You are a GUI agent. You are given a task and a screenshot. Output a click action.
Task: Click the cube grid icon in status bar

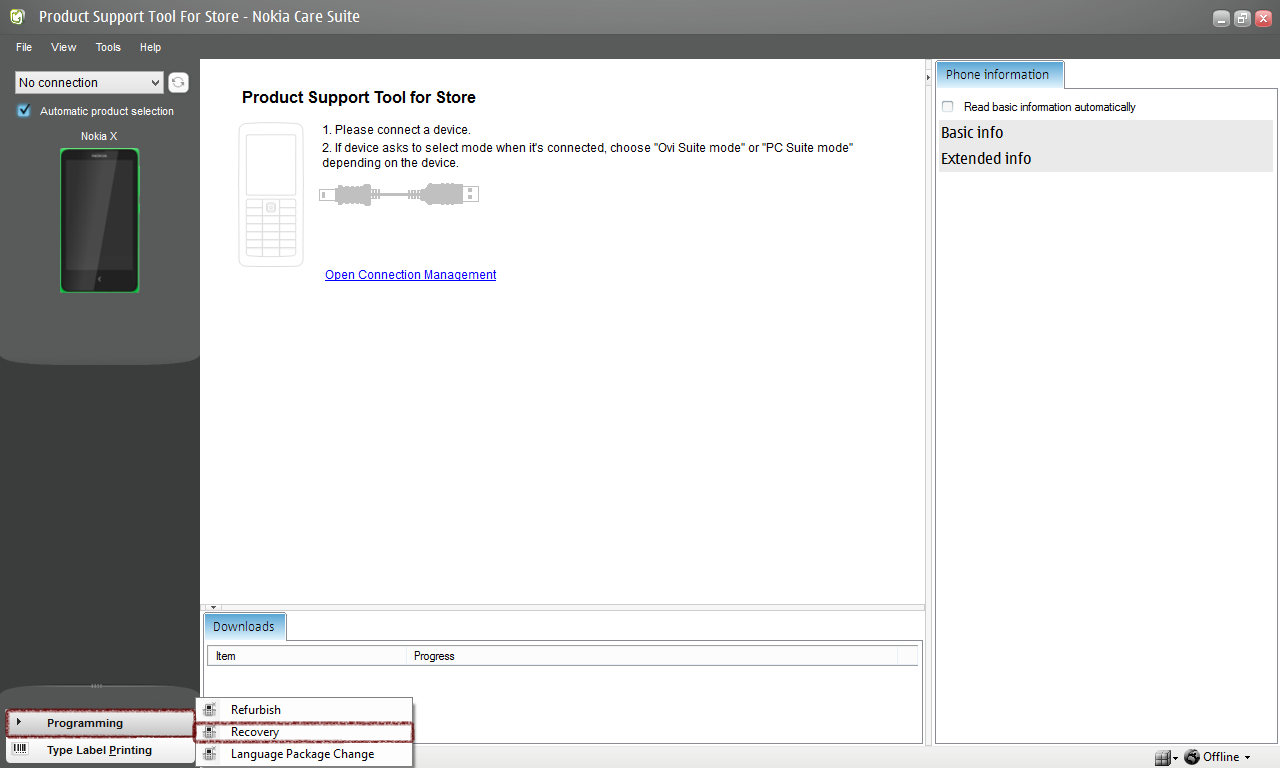click(1161, 757)
